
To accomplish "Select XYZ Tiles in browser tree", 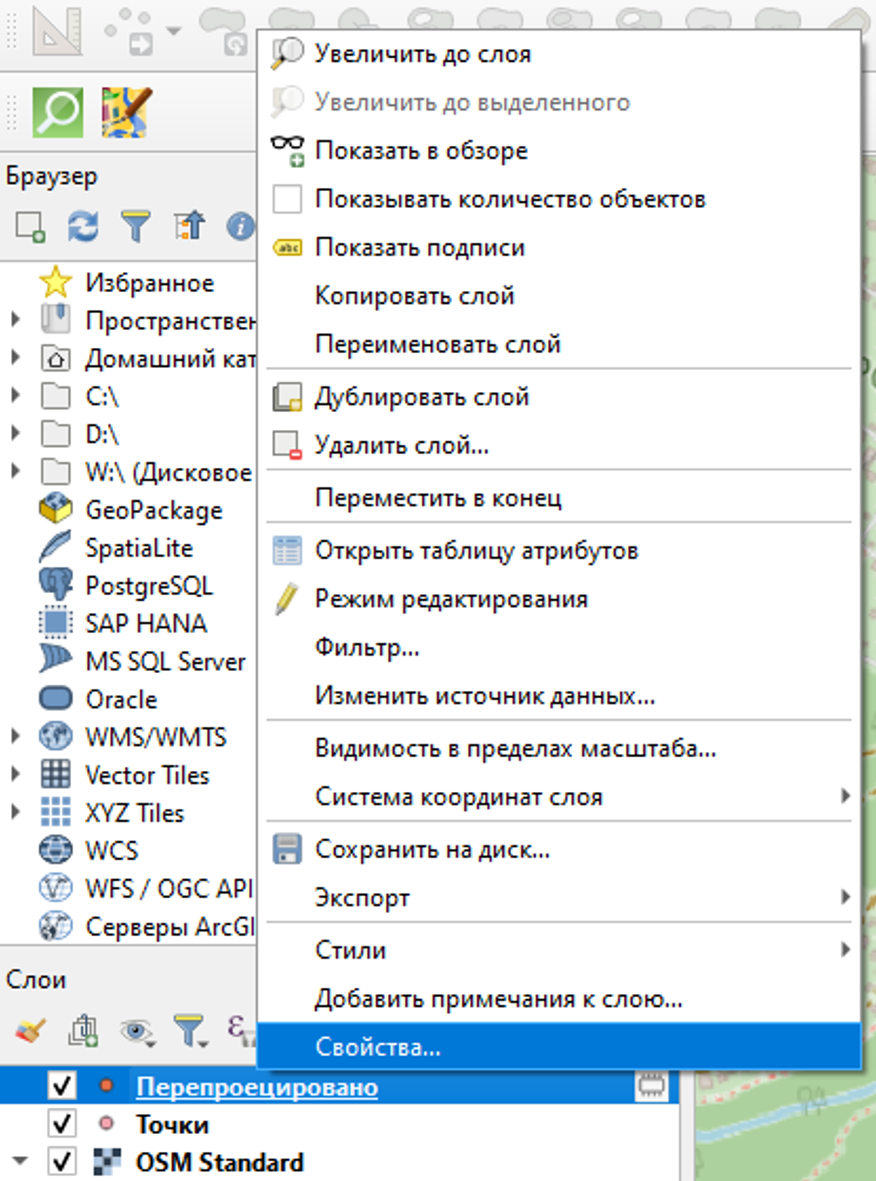I will [x=134, y=813].
